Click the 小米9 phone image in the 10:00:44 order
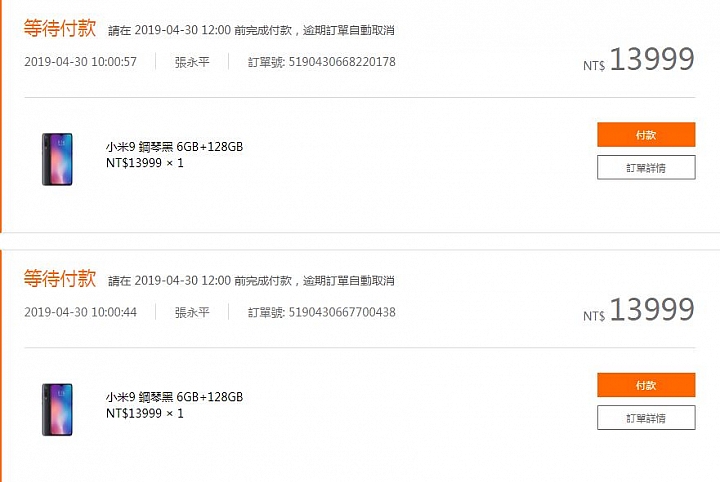Image resolution: width=720 pixels, height=482 pixels. pyautogui.click(x=57, y=409)
